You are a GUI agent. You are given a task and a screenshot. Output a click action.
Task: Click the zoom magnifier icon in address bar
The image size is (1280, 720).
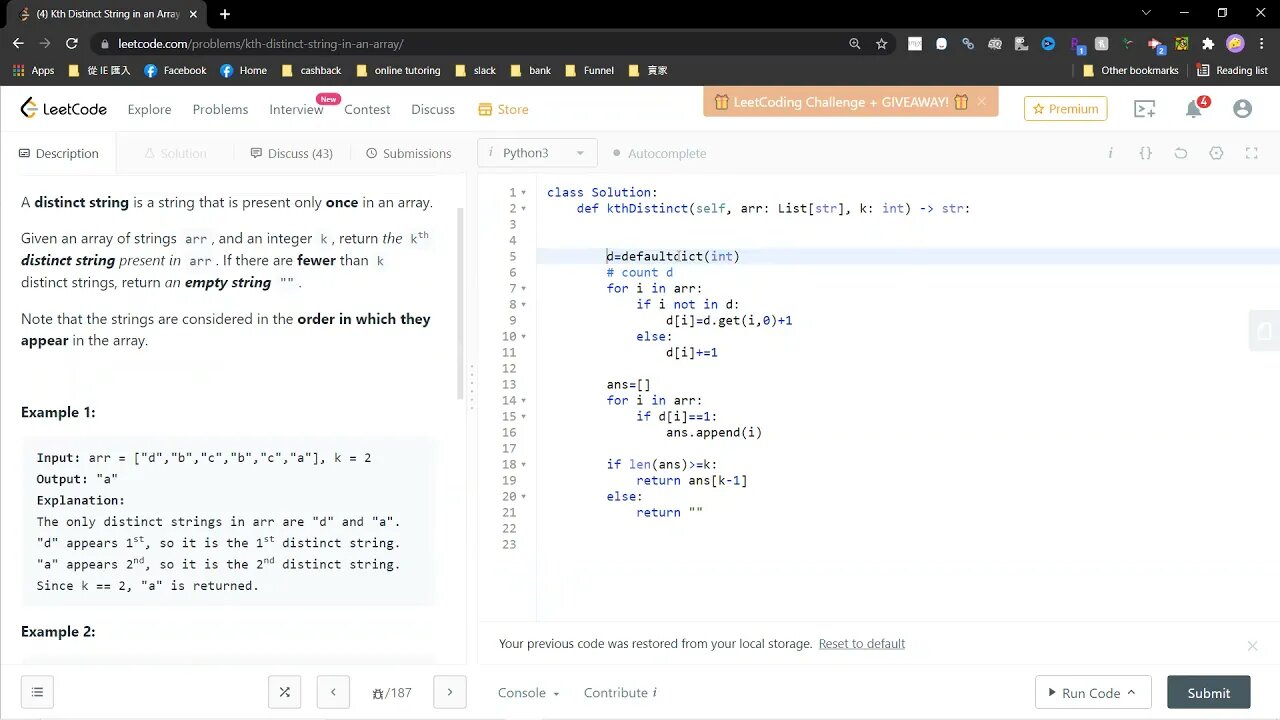pyautogui.click(x=854, y=44)
